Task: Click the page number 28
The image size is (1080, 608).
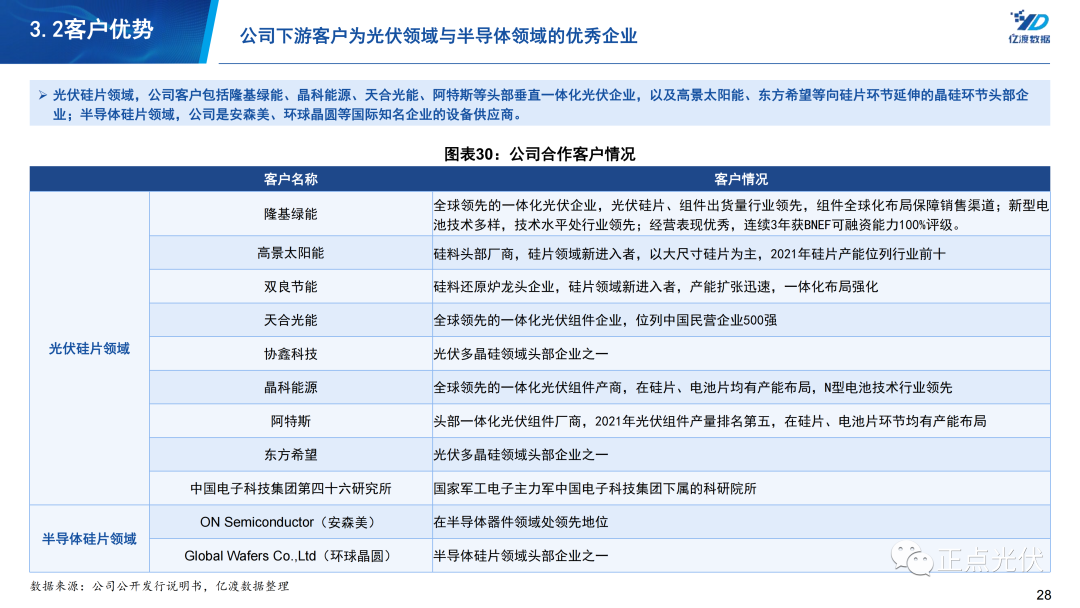Action: click(1043, 595)
